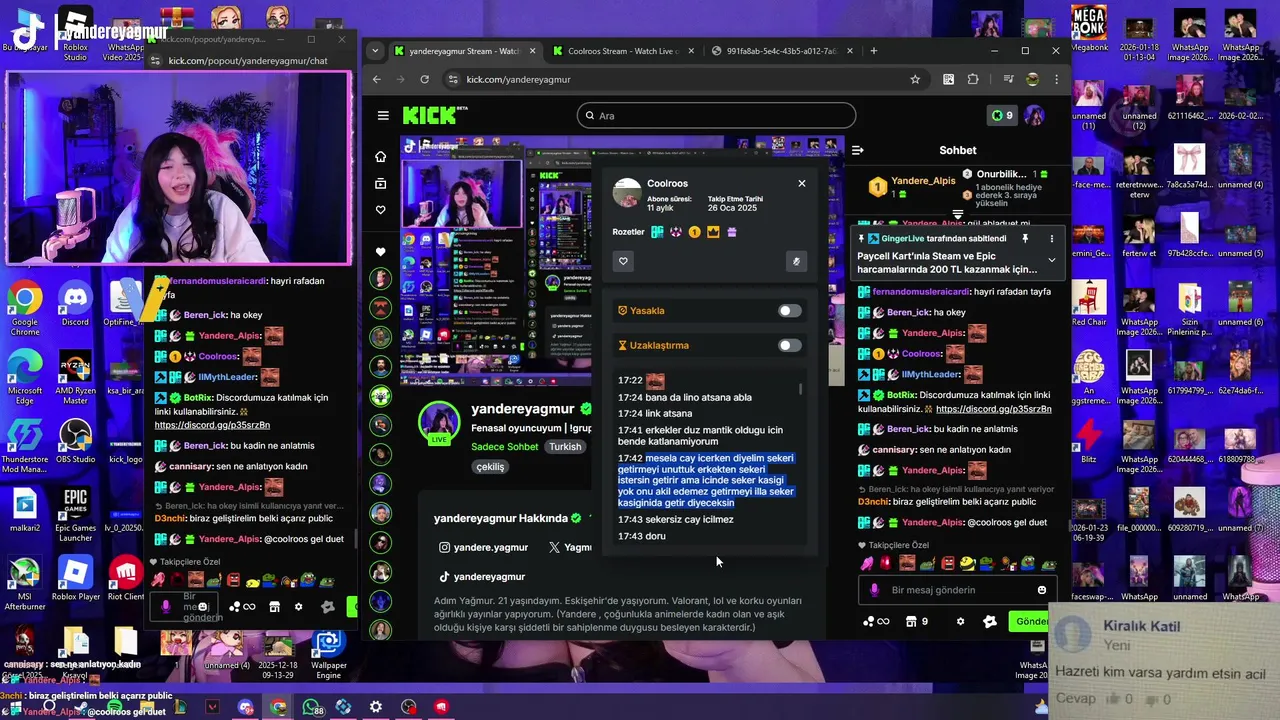Image resolution: width=1280 pixels, height=720 pixels.
Task: Go back in Chrome
Action: pyautogui.click(x=377, y=79)
